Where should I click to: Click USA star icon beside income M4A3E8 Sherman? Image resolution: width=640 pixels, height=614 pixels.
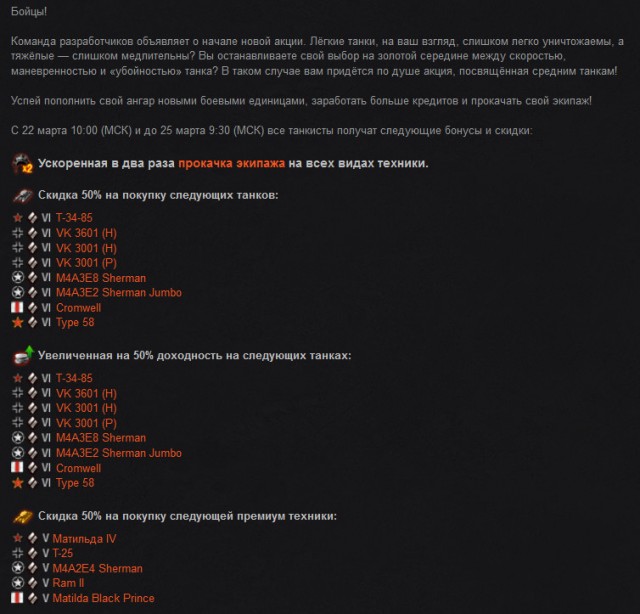[18, 438]
